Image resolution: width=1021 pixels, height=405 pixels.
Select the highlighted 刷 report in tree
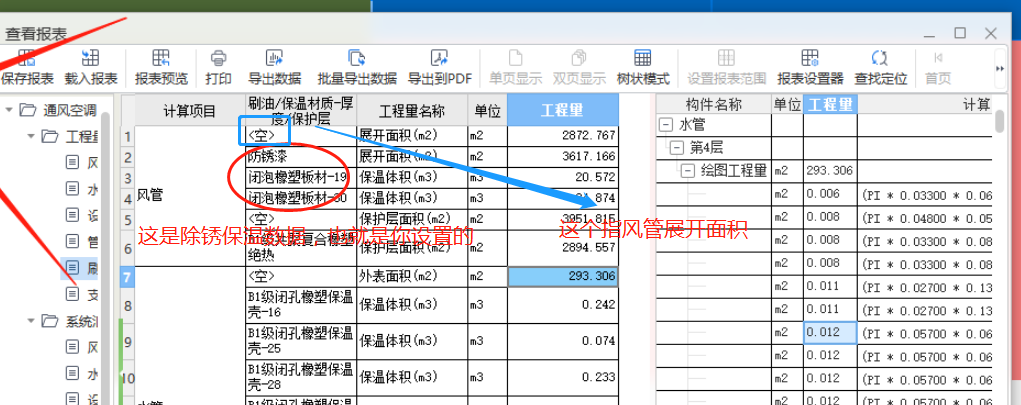point(81,268)
